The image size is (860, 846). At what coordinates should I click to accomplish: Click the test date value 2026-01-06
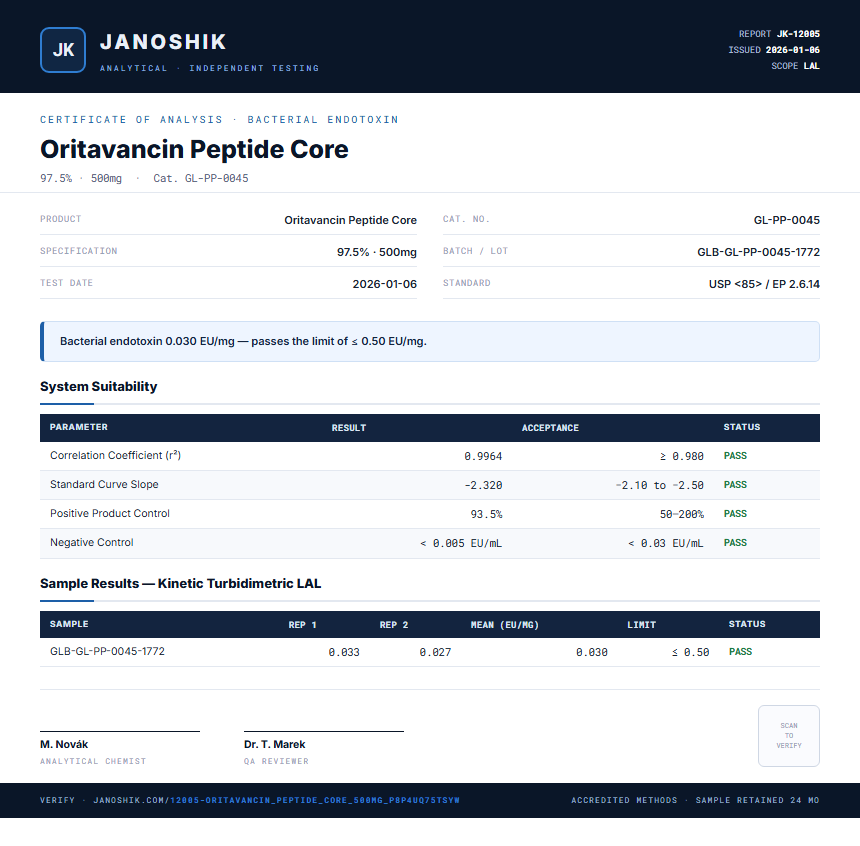384,284
